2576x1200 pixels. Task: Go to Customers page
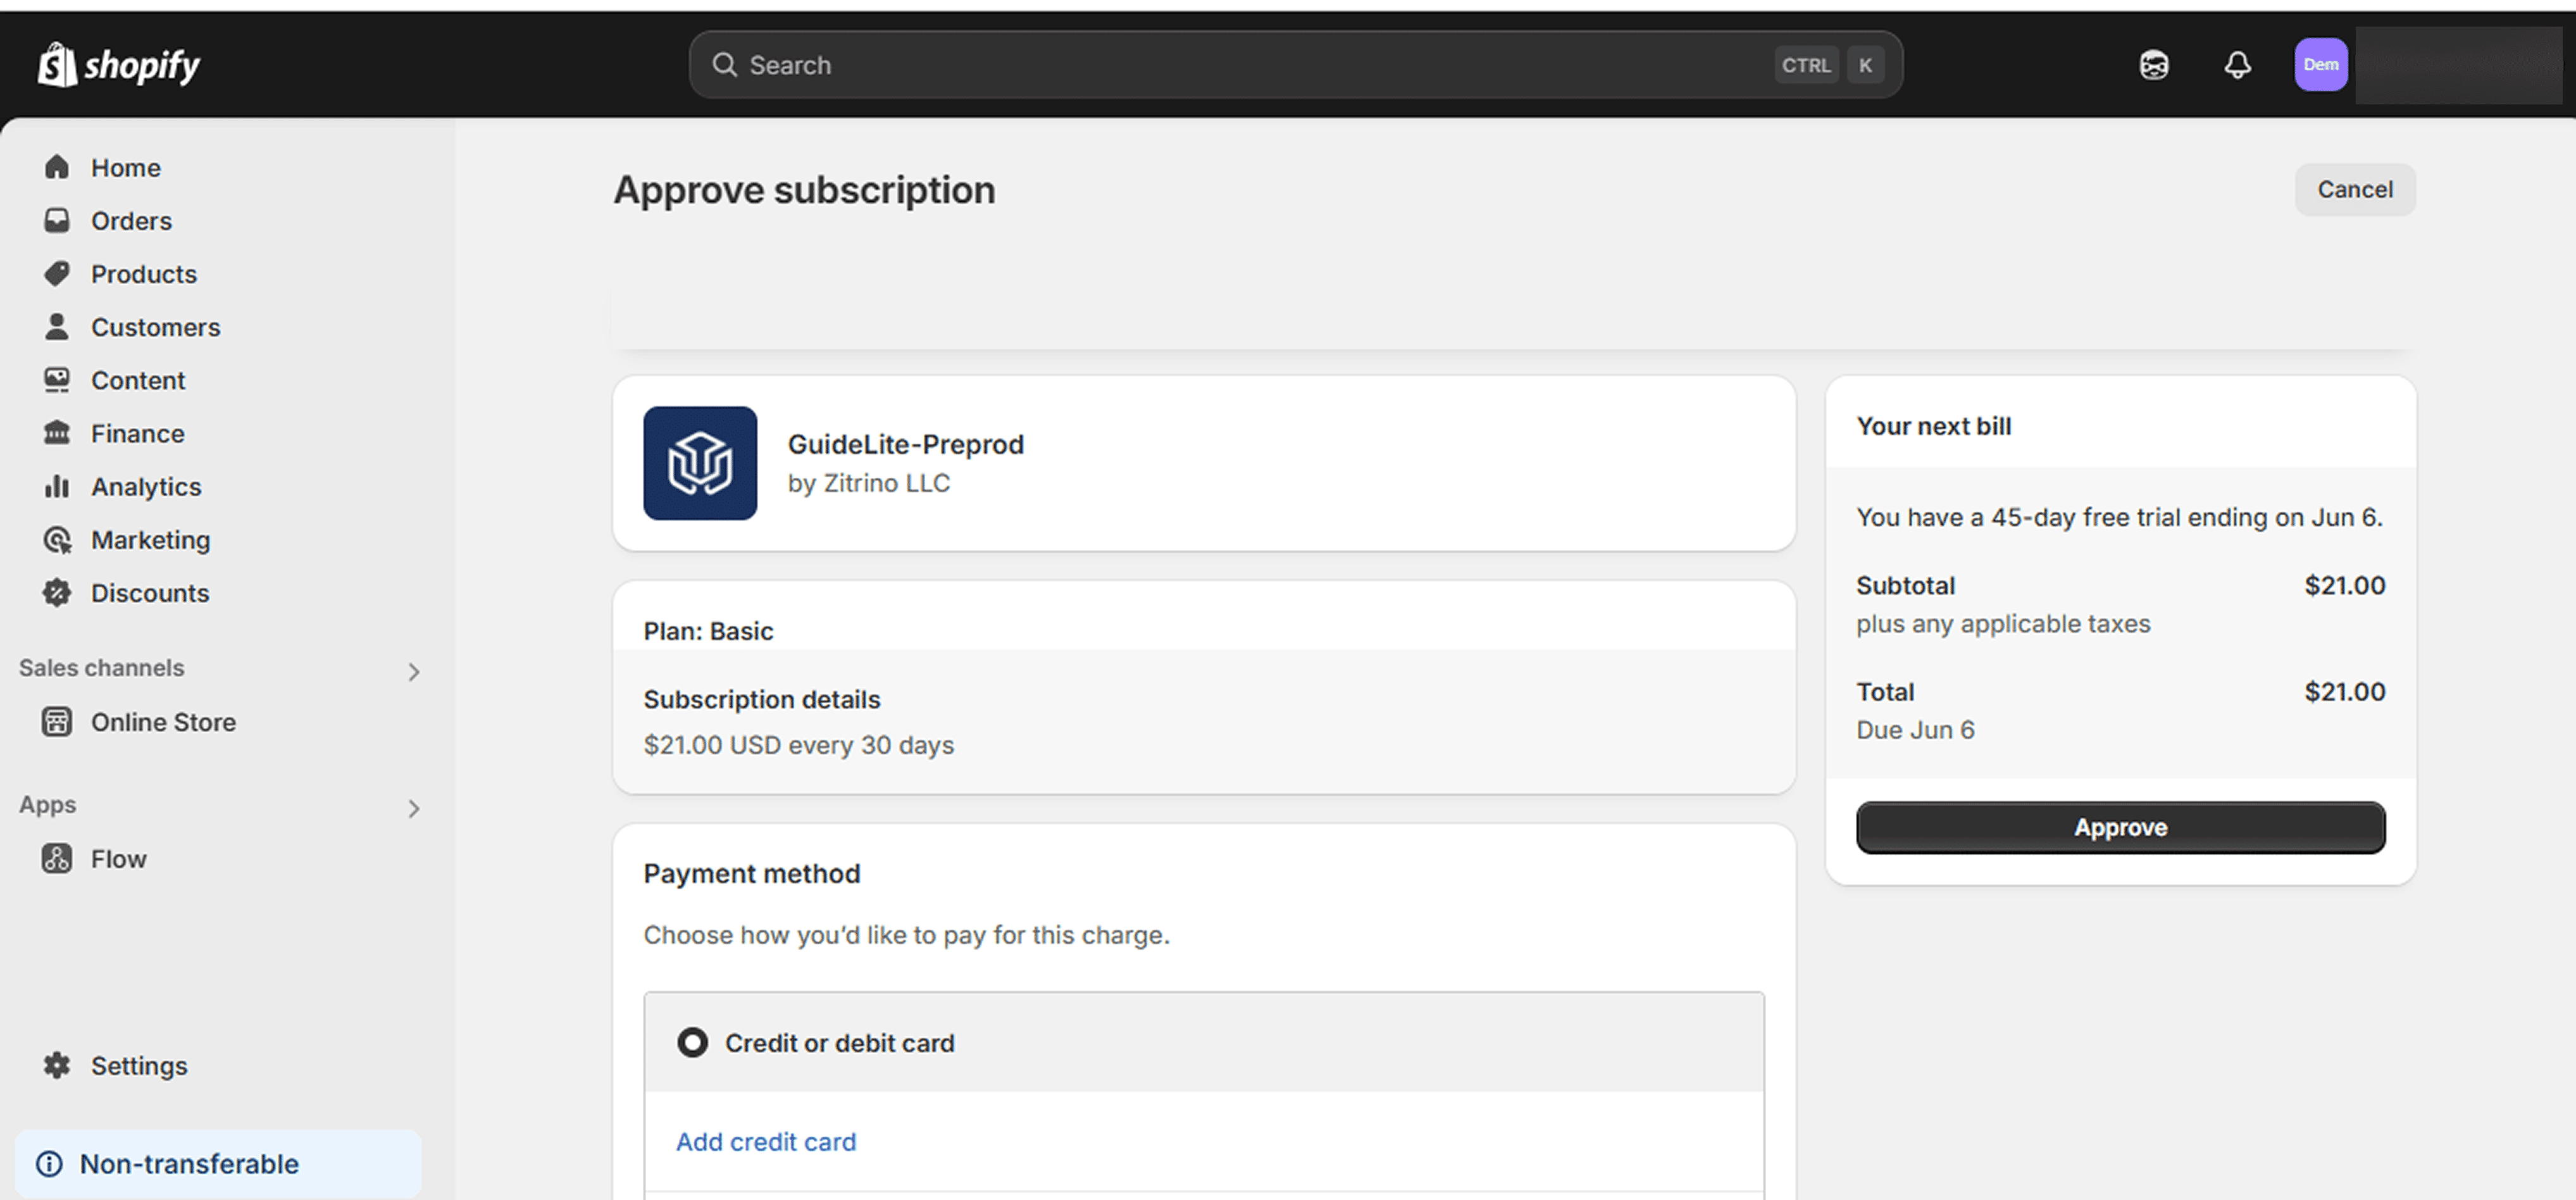[155, 327]
